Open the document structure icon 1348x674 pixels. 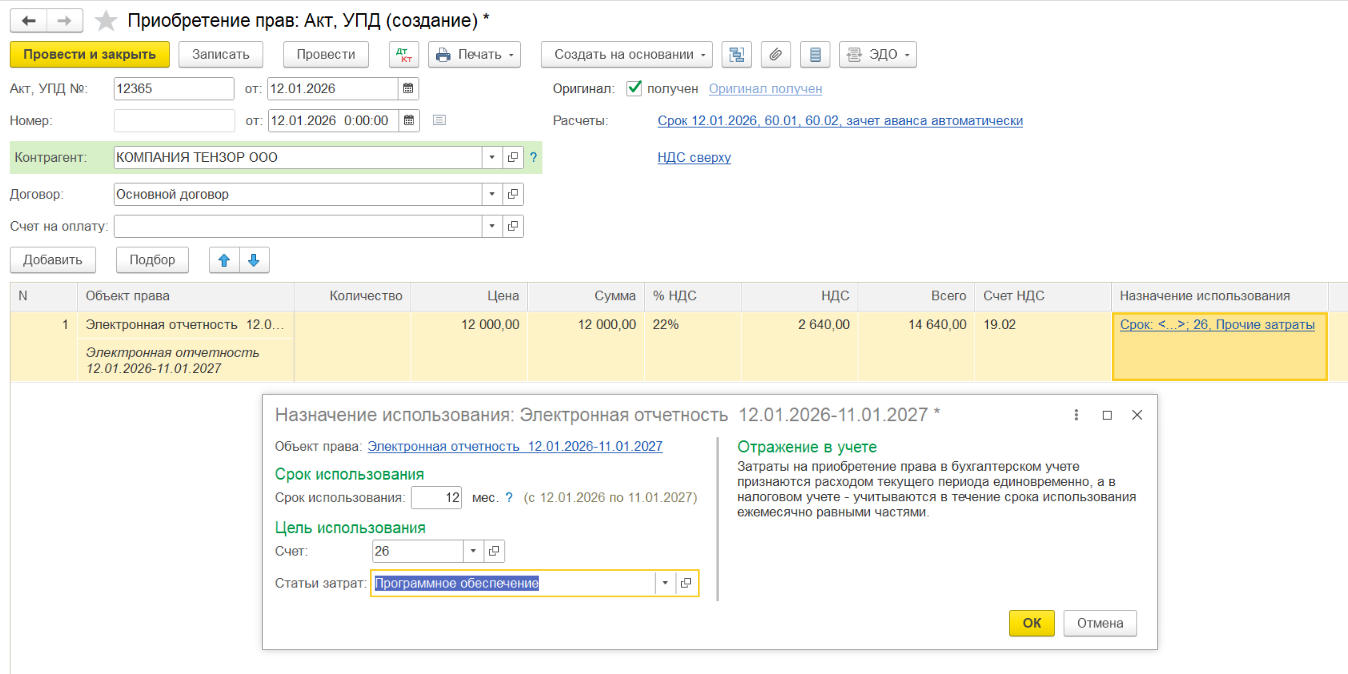736,54
